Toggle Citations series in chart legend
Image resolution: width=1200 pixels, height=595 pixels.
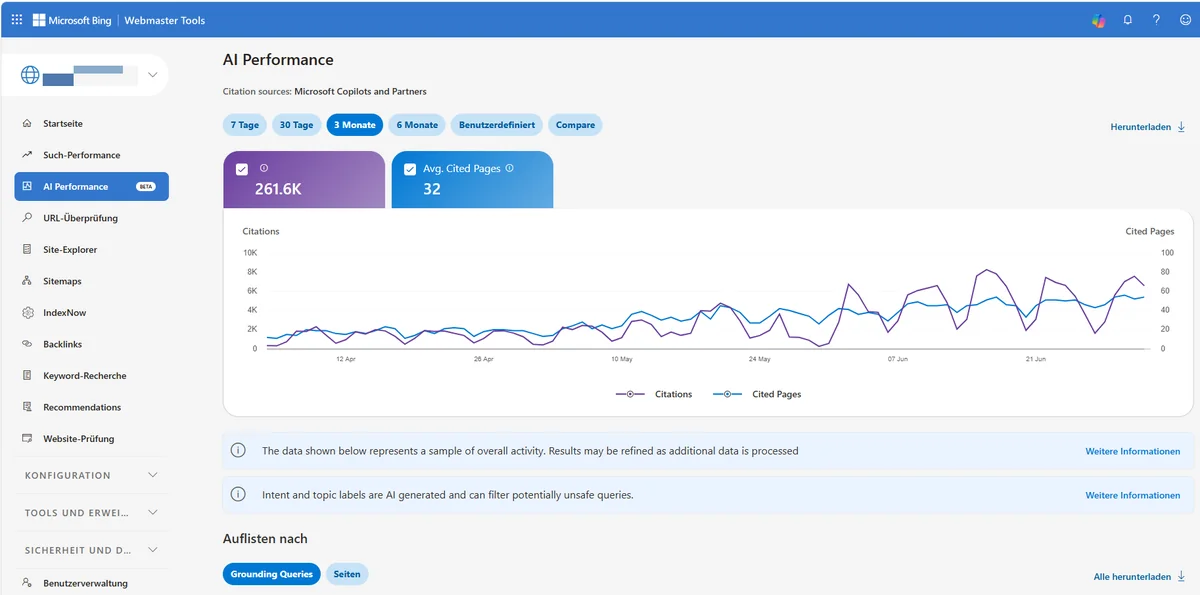coord(654,394)
